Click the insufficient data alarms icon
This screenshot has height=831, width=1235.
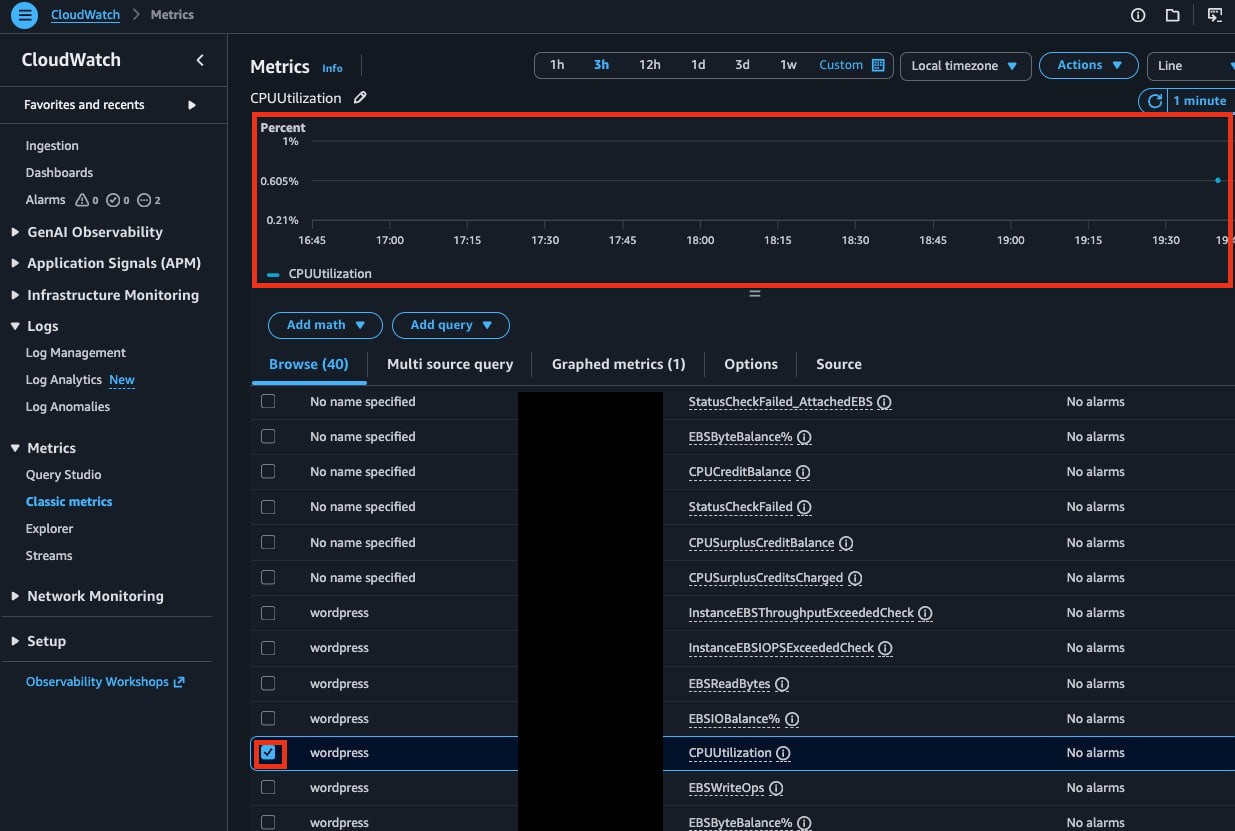tap(144, 200)
